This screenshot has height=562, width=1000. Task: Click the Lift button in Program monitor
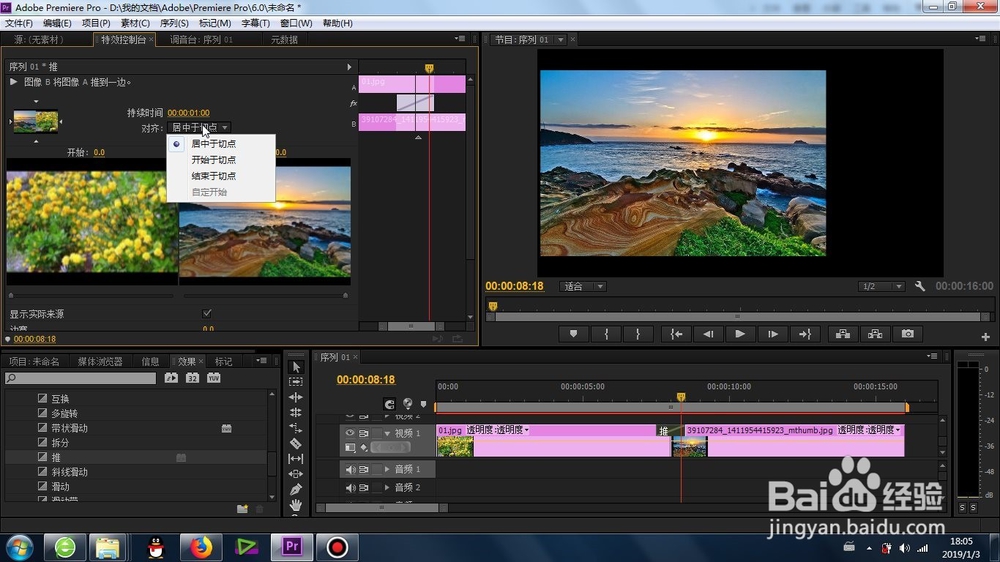click(x=843, y=334)
